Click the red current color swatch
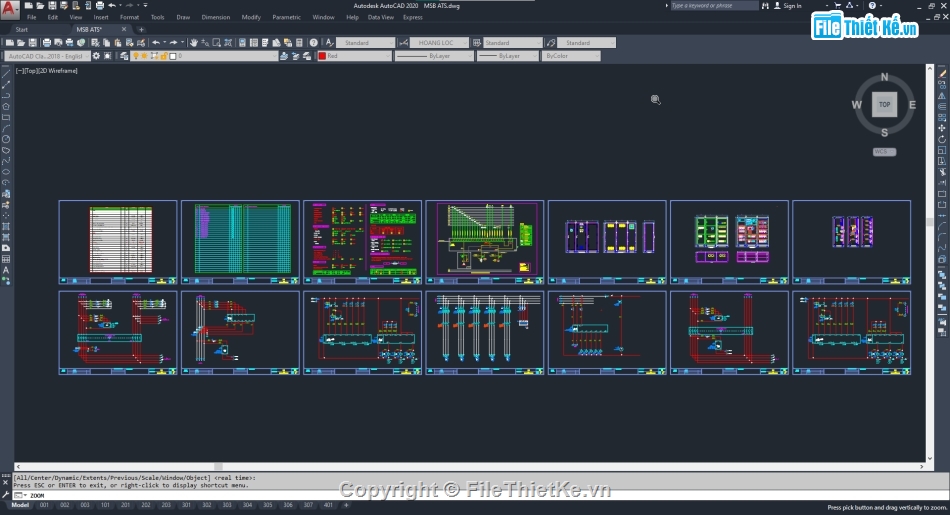 [x=322, y=56]
